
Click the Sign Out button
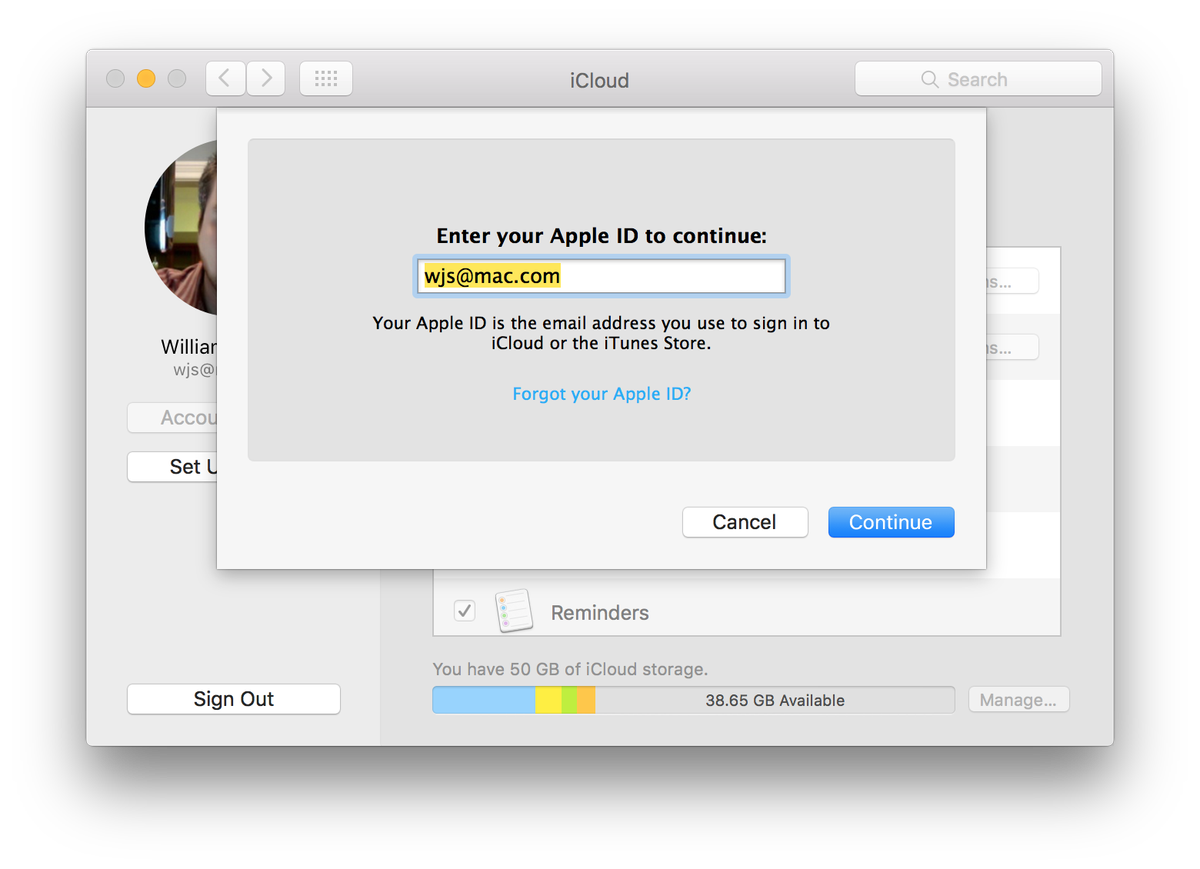pos(234,699)
